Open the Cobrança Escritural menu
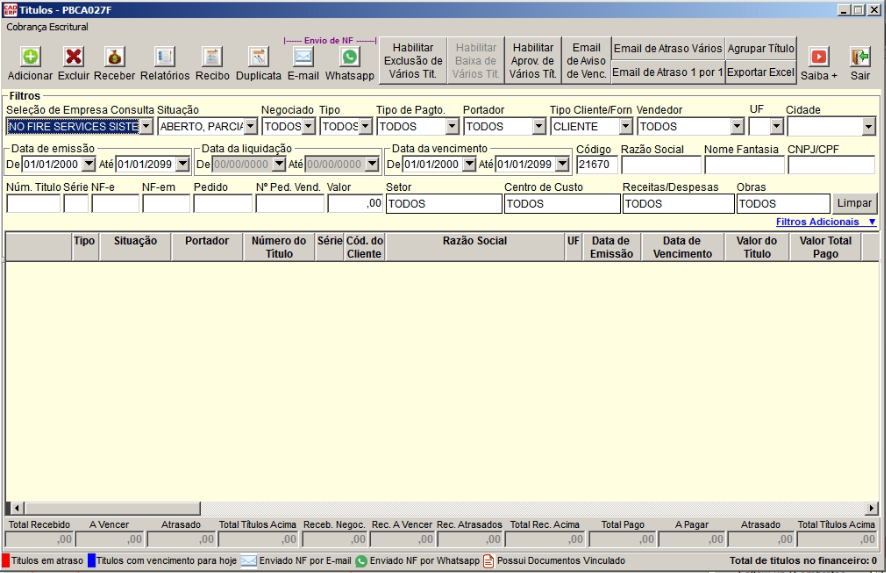 (47, 27)
